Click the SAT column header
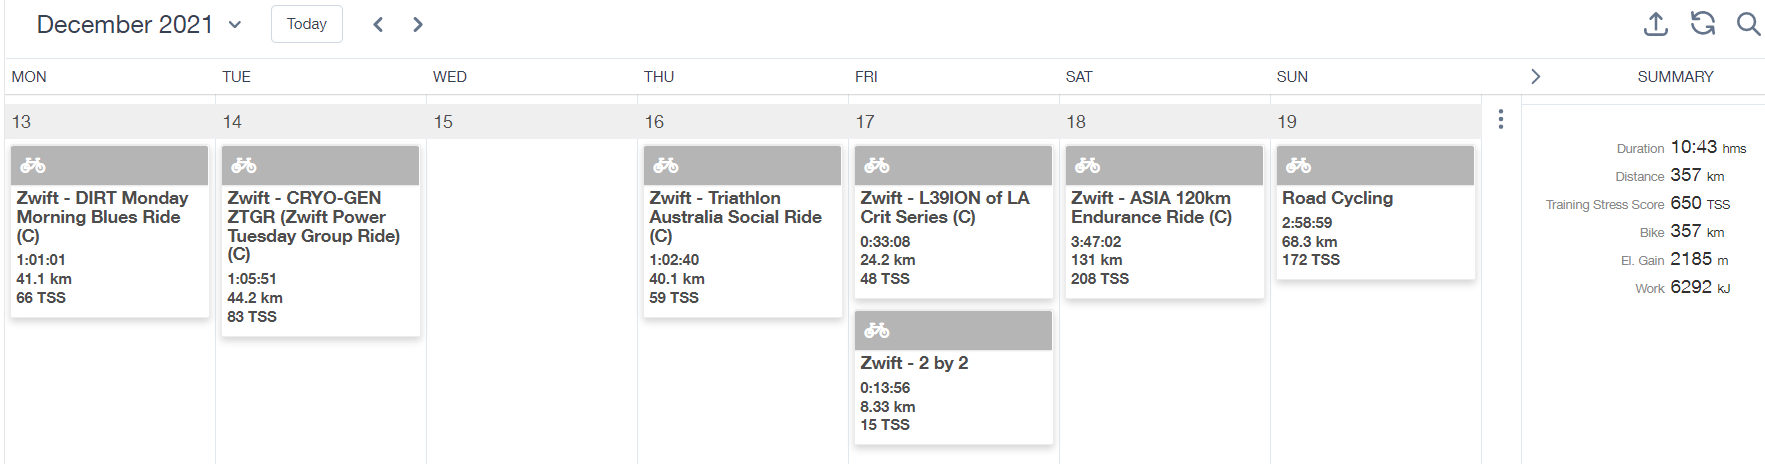The height and width of the screenshot is (464, 1765). pyautogui.click(x=1079, y=77)
